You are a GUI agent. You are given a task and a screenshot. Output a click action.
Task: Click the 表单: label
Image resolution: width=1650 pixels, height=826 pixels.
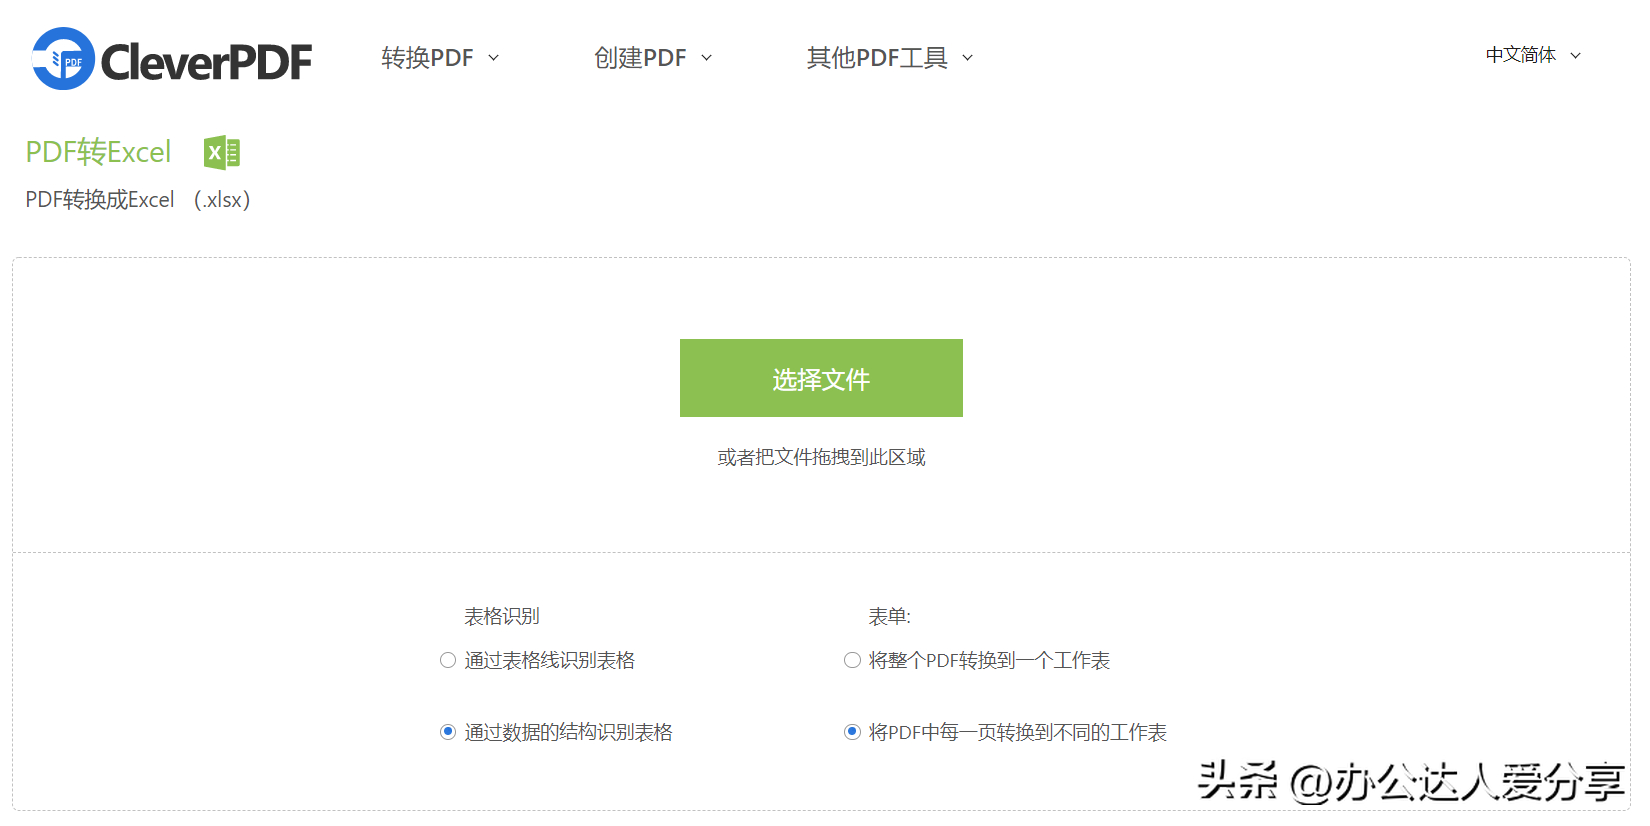(889, 616)
